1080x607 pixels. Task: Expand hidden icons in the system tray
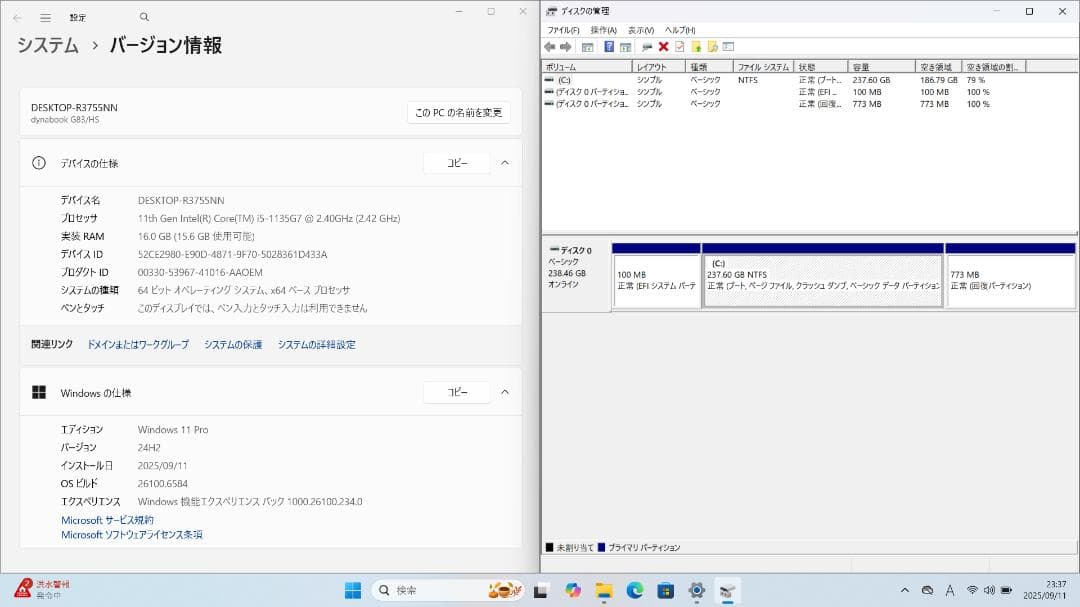[x=903, y=589]
